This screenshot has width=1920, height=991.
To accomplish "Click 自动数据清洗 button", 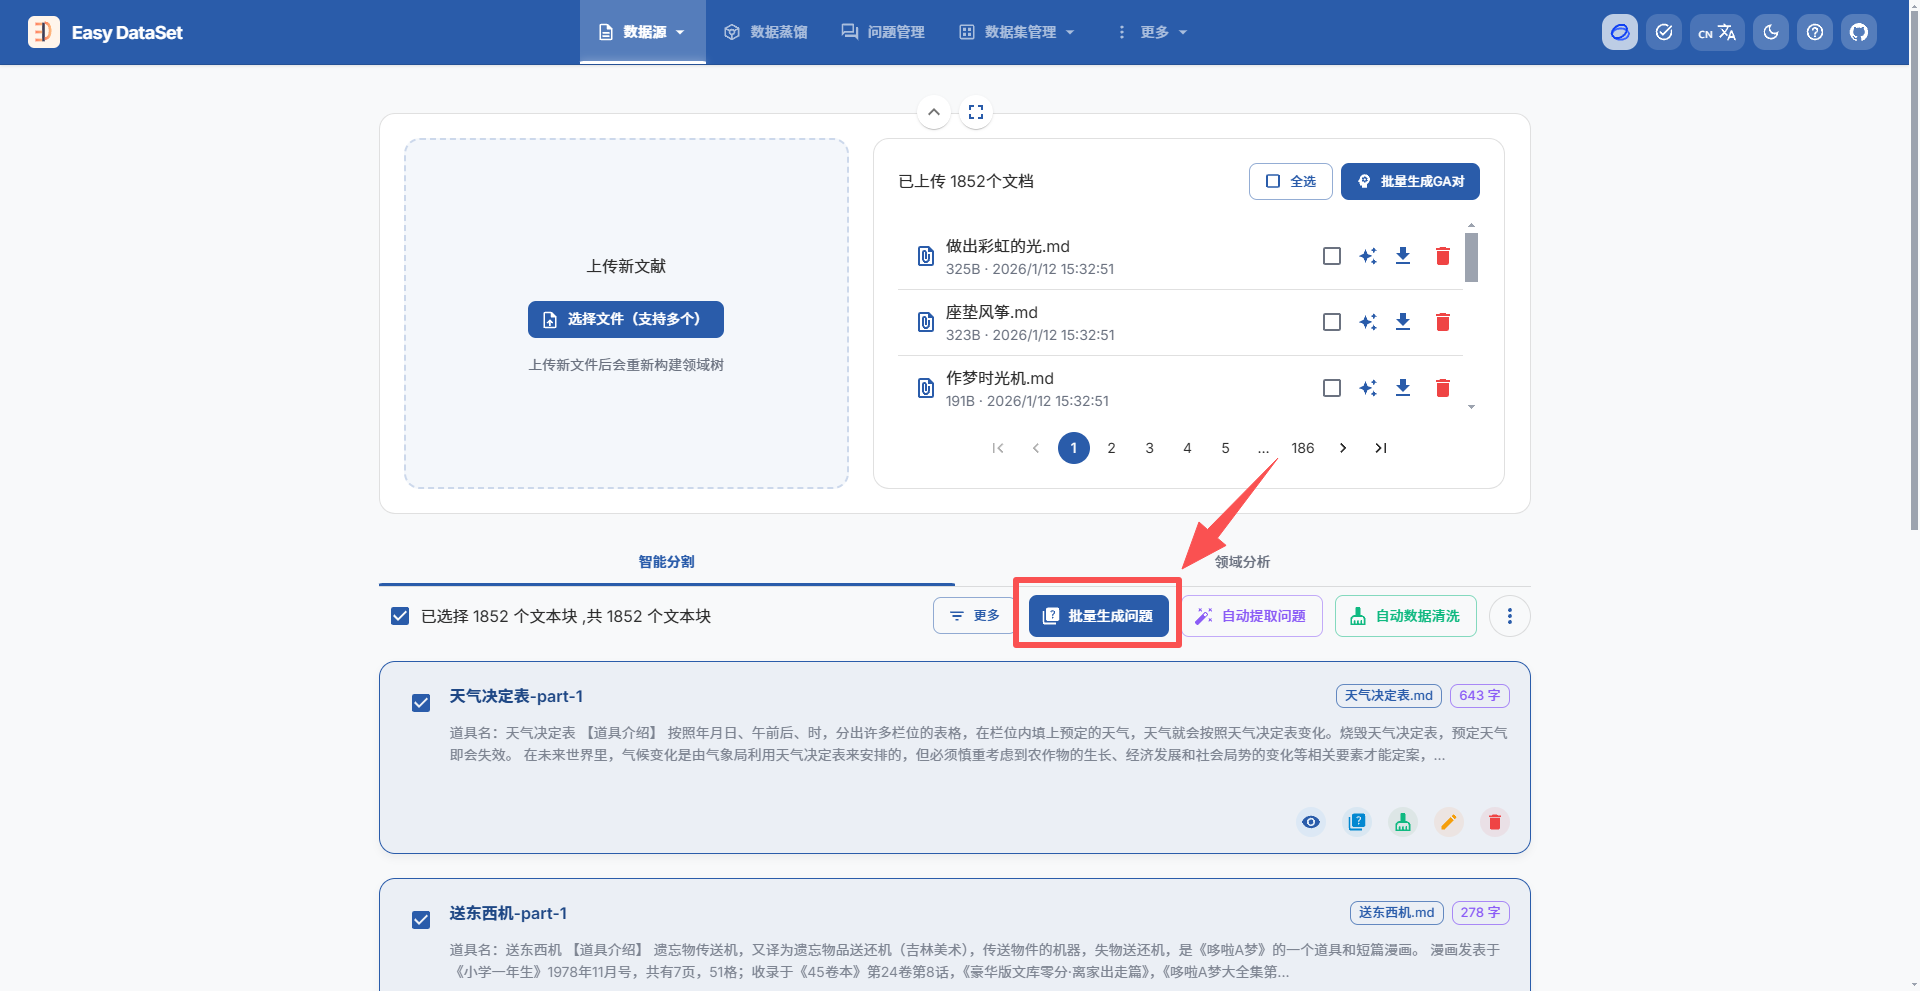I will 1406,616.
